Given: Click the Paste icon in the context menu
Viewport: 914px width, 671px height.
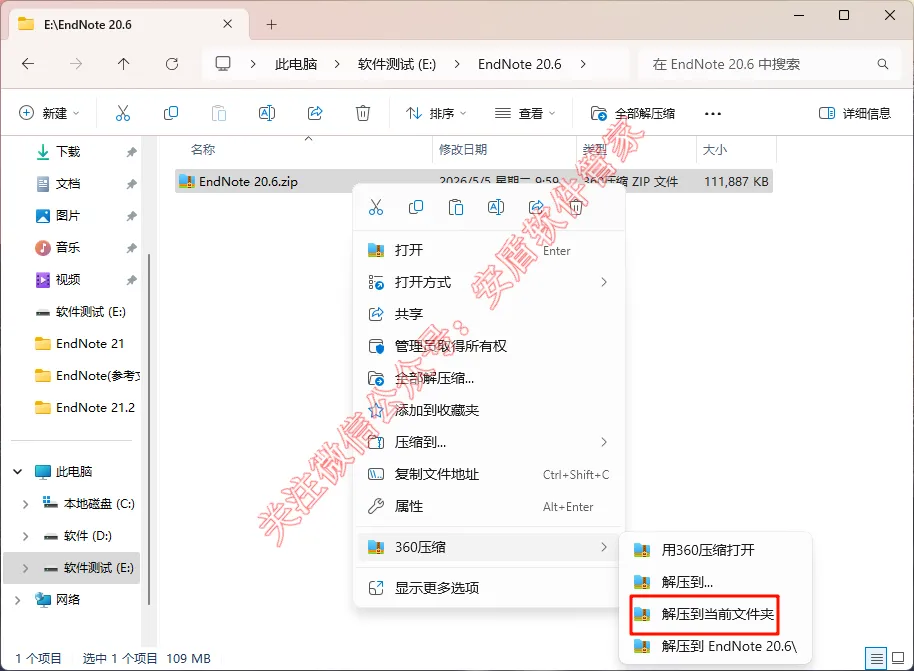Looking at the screenshot, I should 456,207.
